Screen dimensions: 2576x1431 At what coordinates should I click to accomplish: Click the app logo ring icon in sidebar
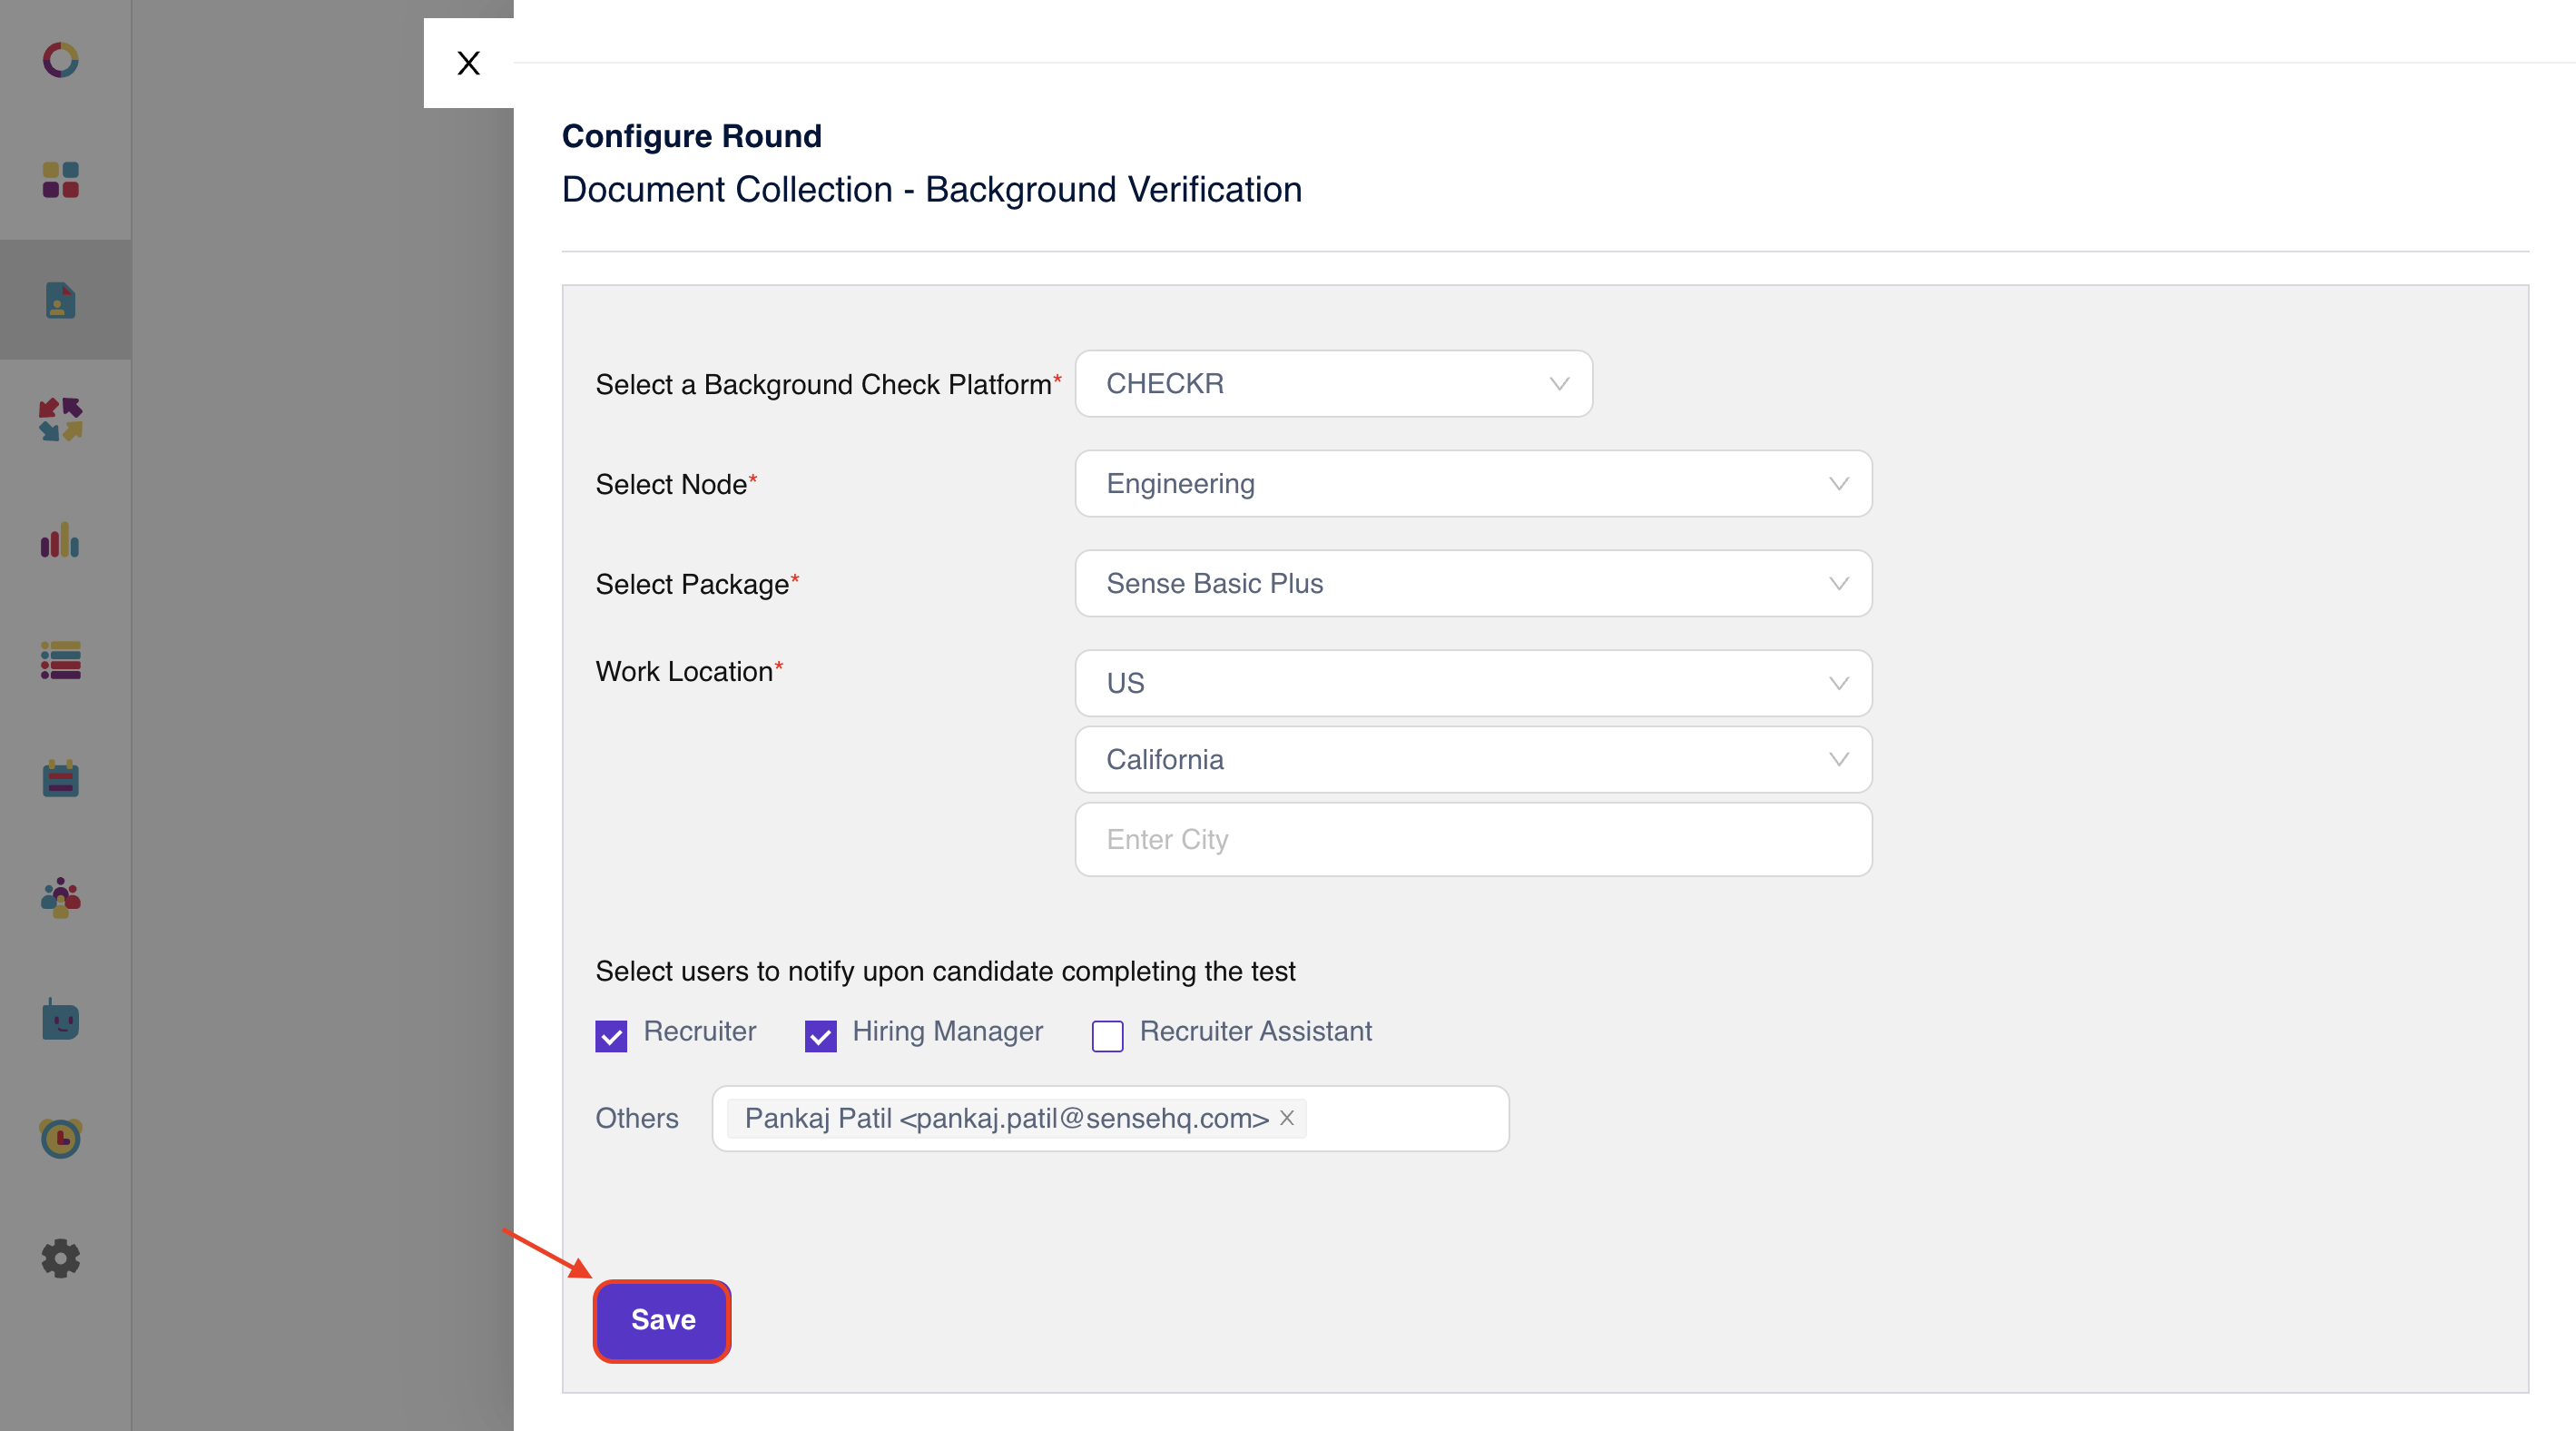[x=61, y=60]
